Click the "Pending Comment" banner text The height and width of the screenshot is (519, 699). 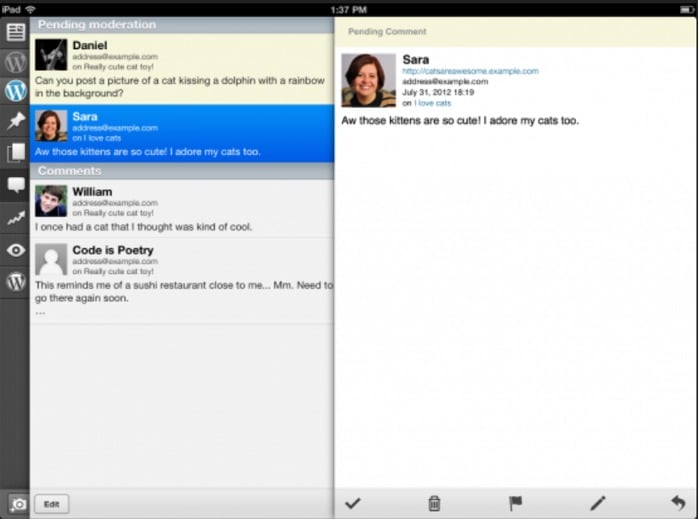coord(387,32)
